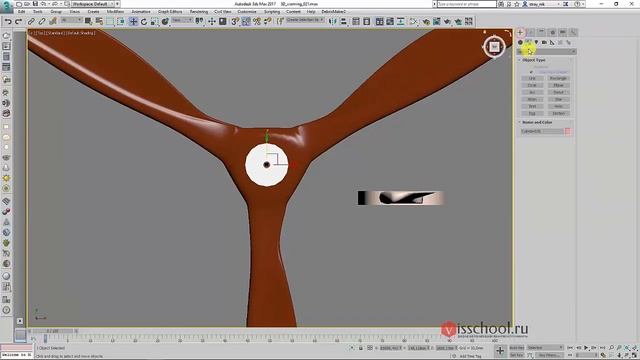640x360 pixels.
Task: Click the Line shape button
Action: pyautogui.click(x=532, y=78)
